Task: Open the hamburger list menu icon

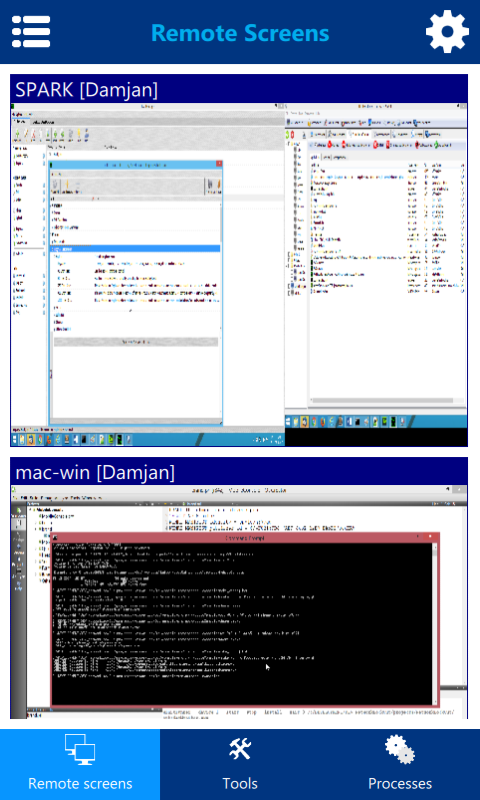Action: click(x=31, y=32)
